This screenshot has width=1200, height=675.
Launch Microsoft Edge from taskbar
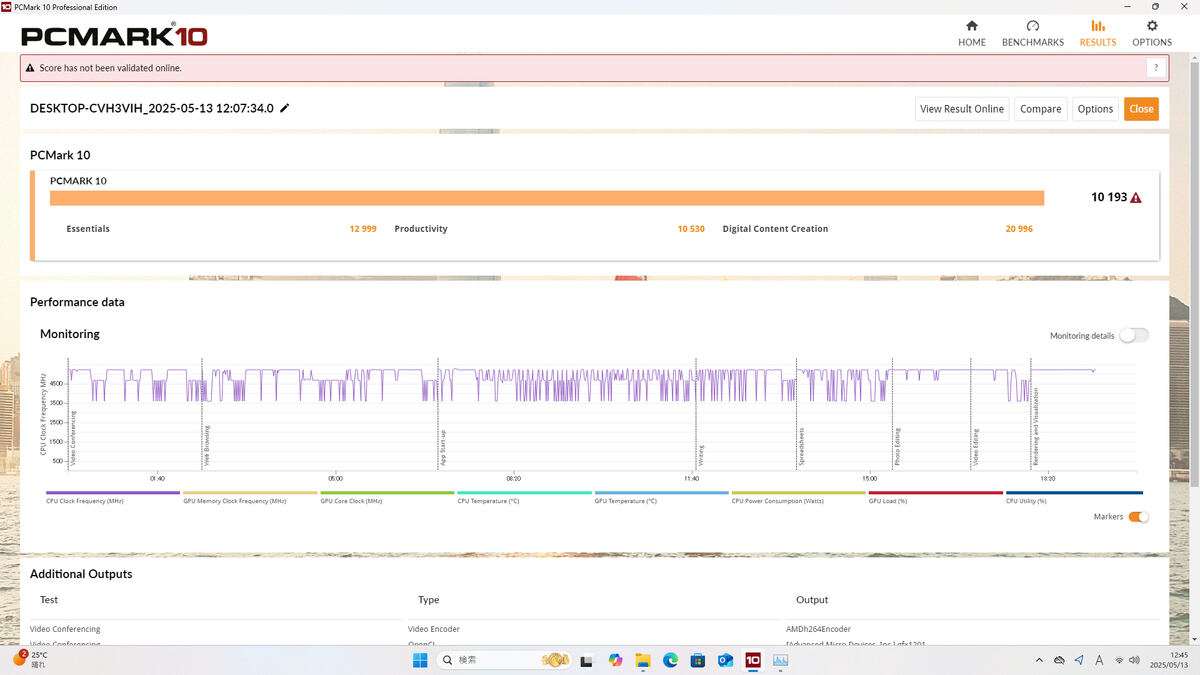[x=670, y=660]
